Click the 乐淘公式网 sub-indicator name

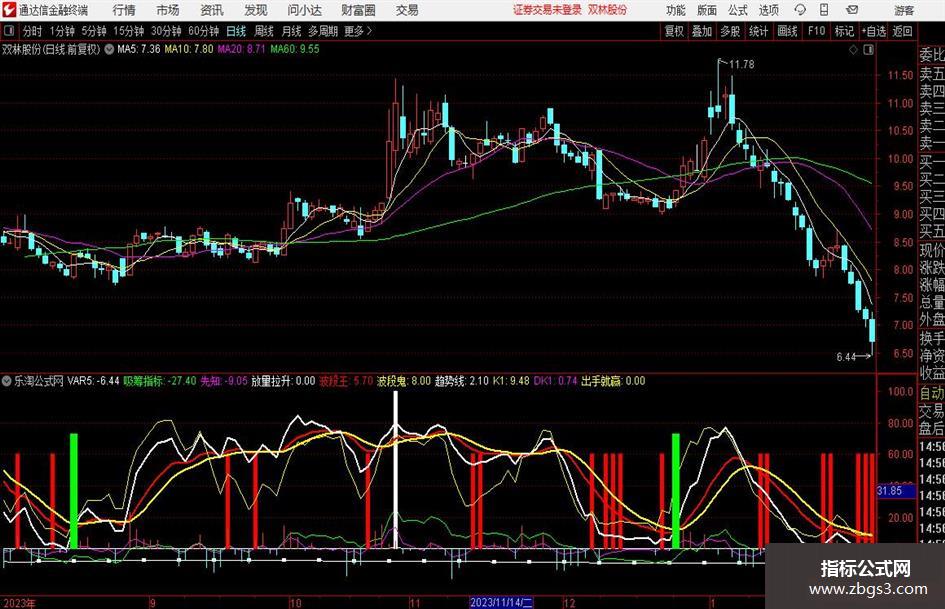(x=39, y=380)
